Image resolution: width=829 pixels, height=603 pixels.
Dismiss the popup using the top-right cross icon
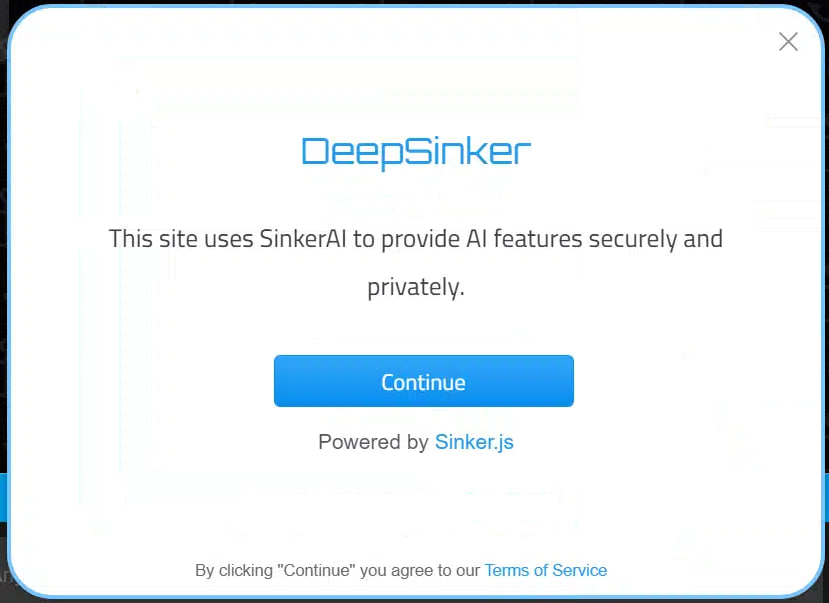coord(788,41)
